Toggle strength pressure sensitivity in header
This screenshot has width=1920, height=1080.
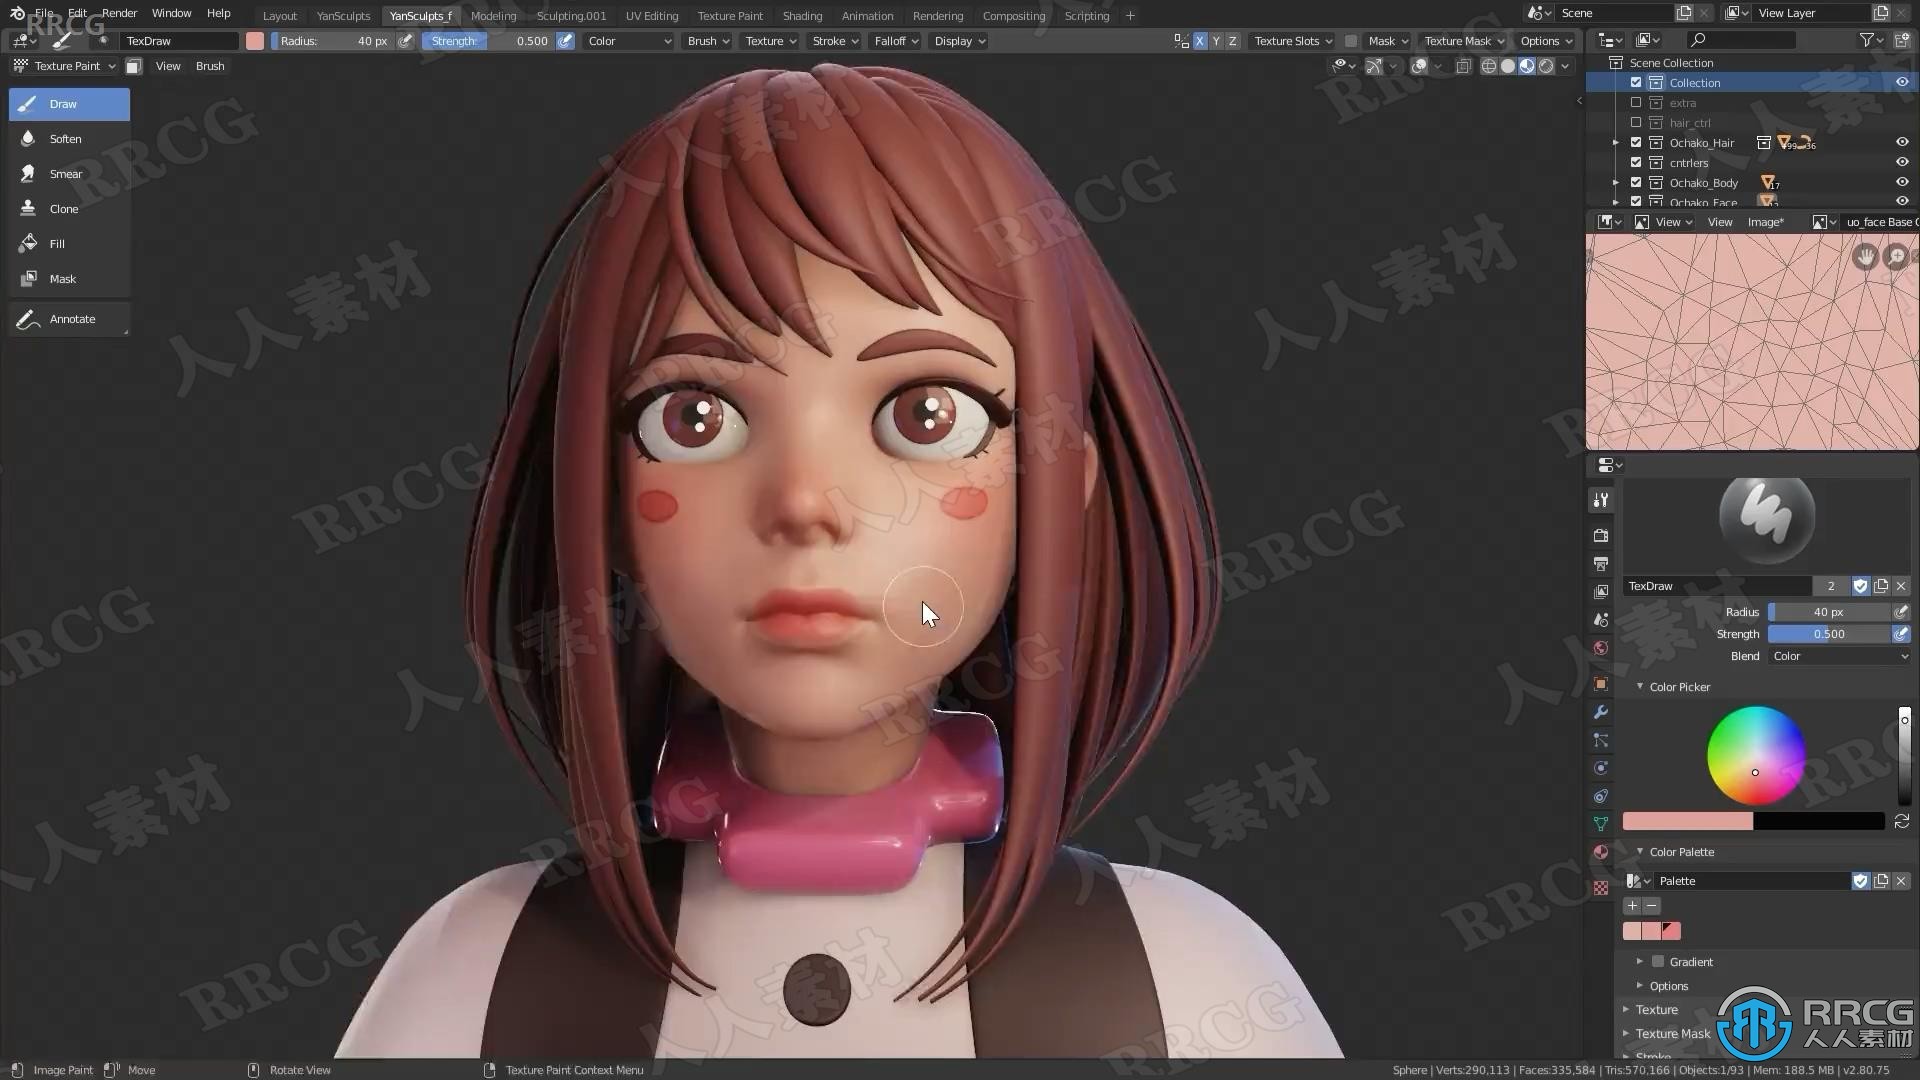click(565, 41)
